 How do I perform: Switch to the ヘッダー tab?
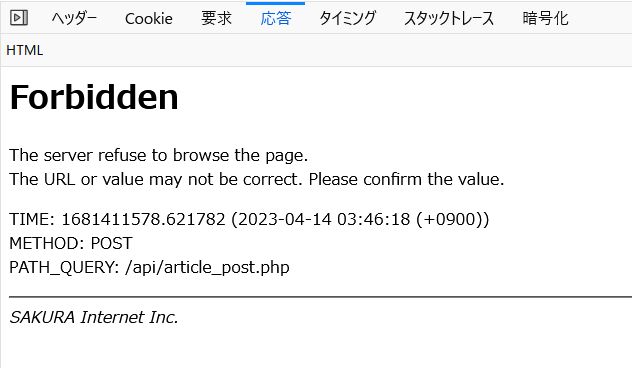coord(74,18)
